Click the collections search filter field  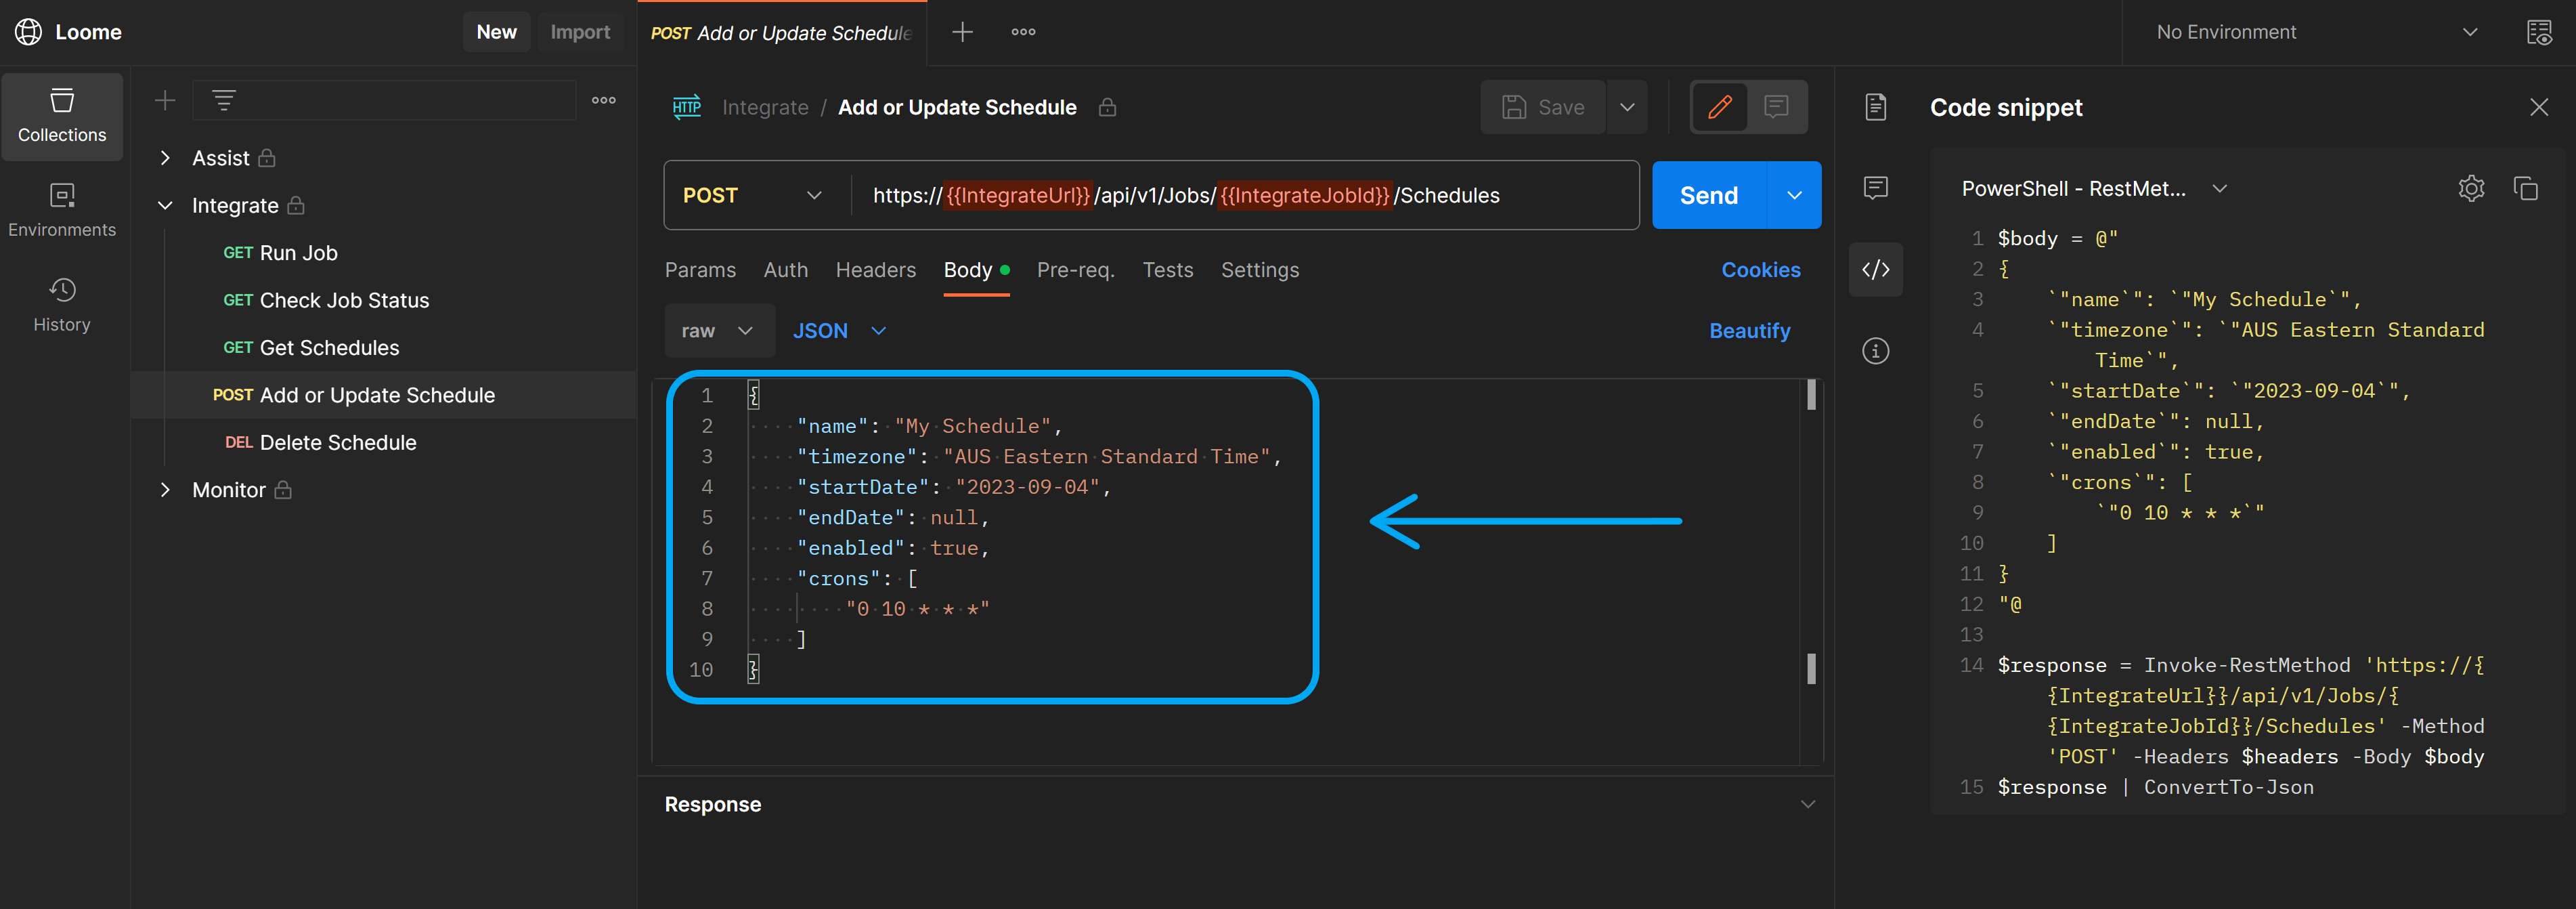385,100
